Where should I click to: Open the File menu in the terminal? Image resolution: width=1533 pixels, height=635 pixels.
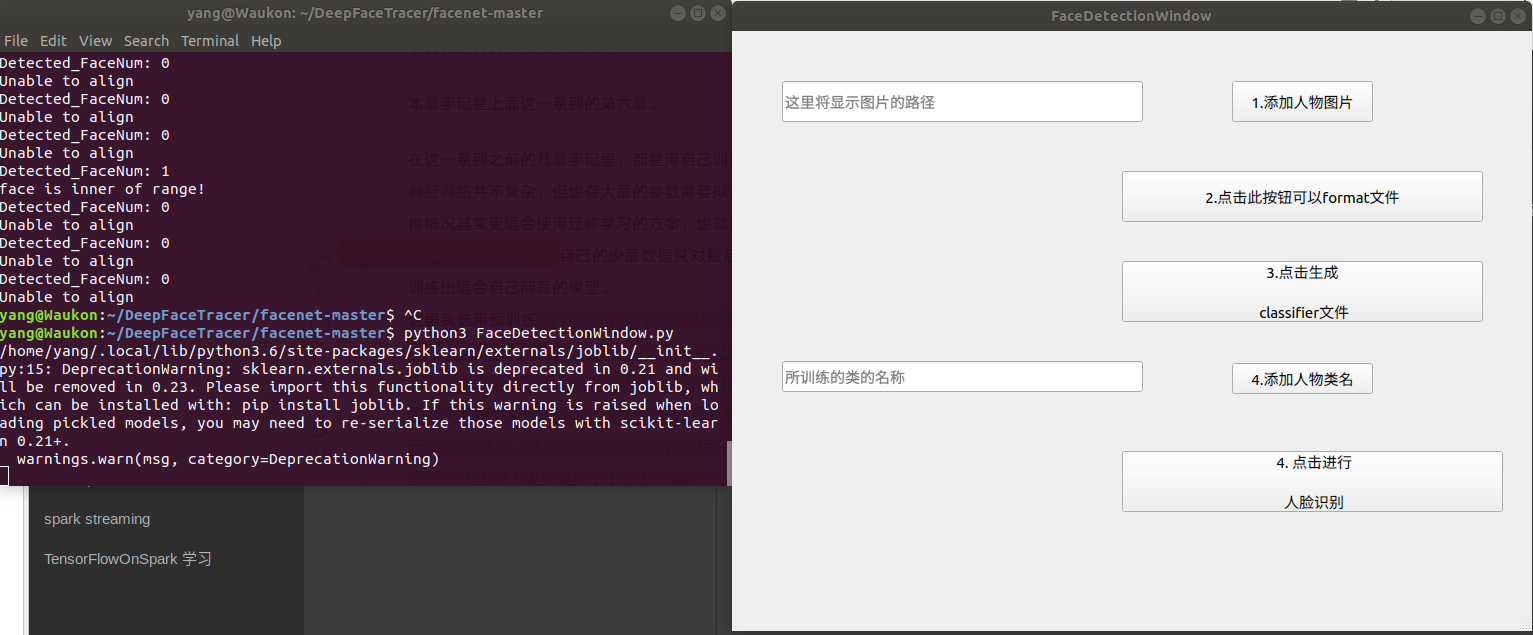coord(16,41)
